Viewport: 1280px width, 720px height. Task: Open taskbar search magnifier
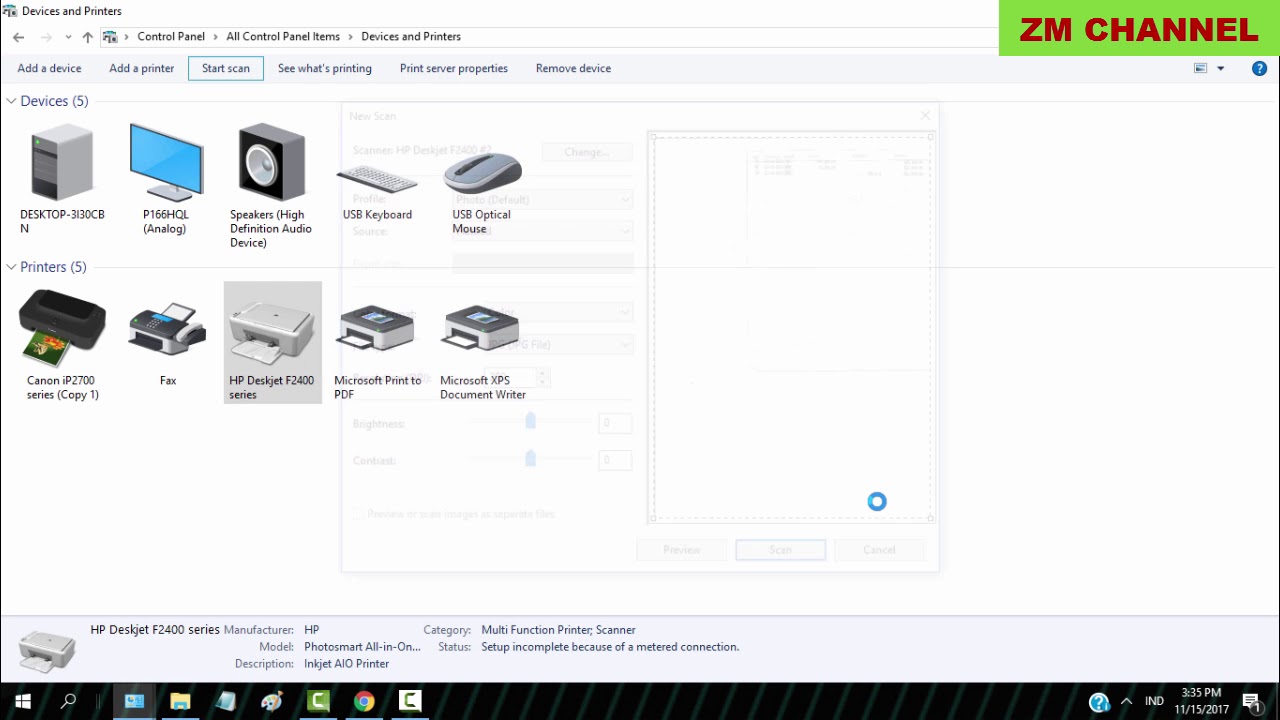69,701
